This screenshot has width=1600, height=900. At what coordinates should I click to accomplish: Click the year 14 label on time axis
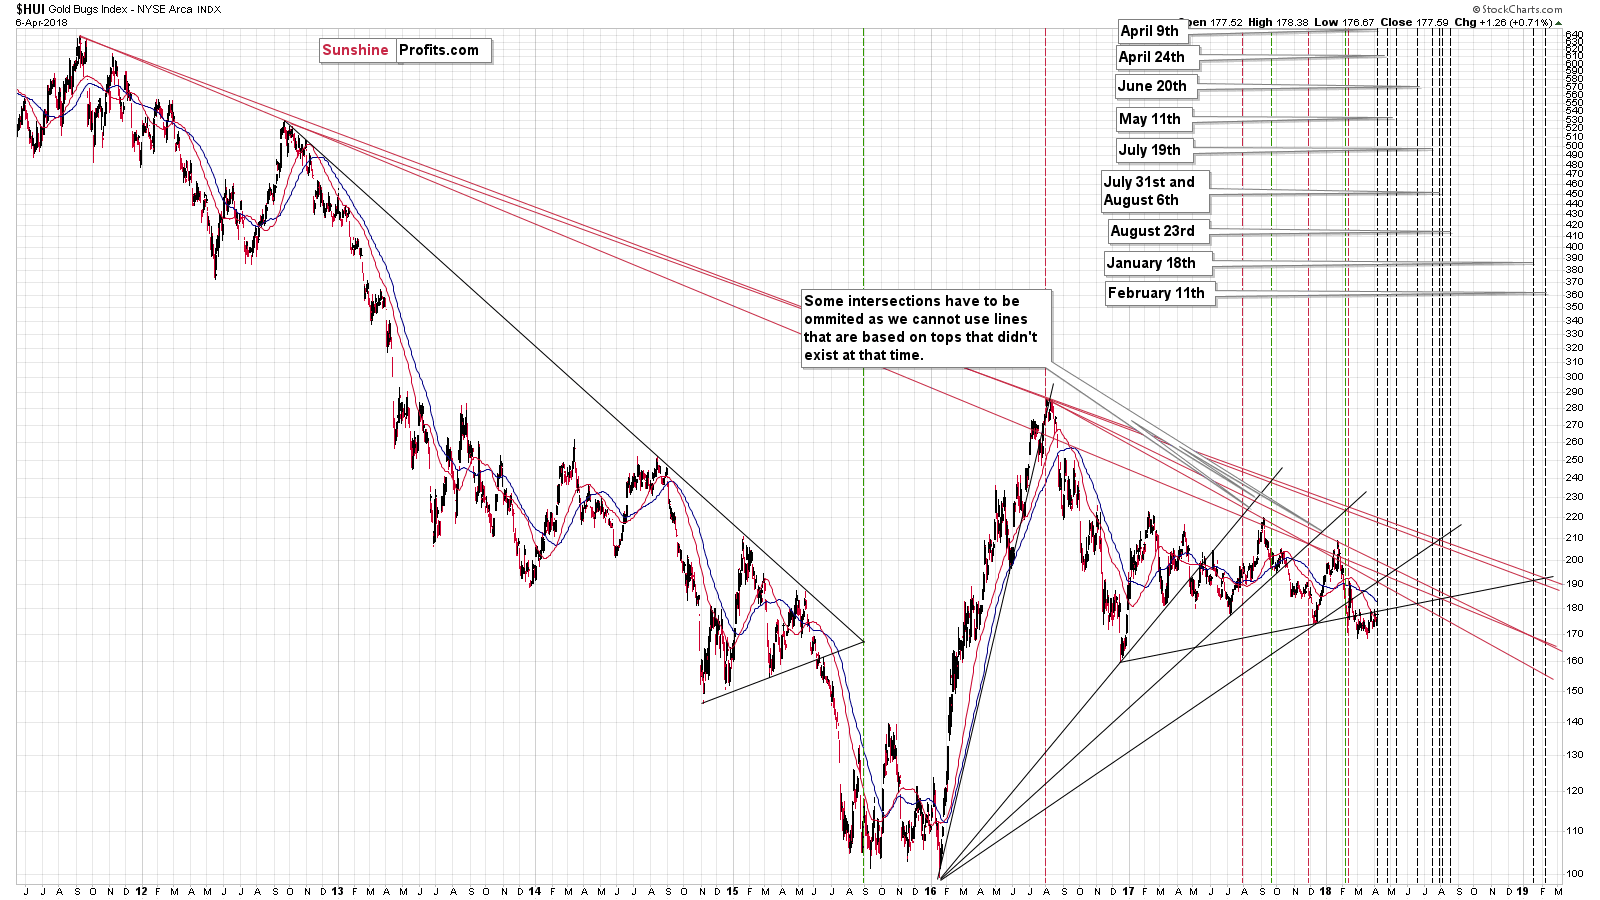534,891
